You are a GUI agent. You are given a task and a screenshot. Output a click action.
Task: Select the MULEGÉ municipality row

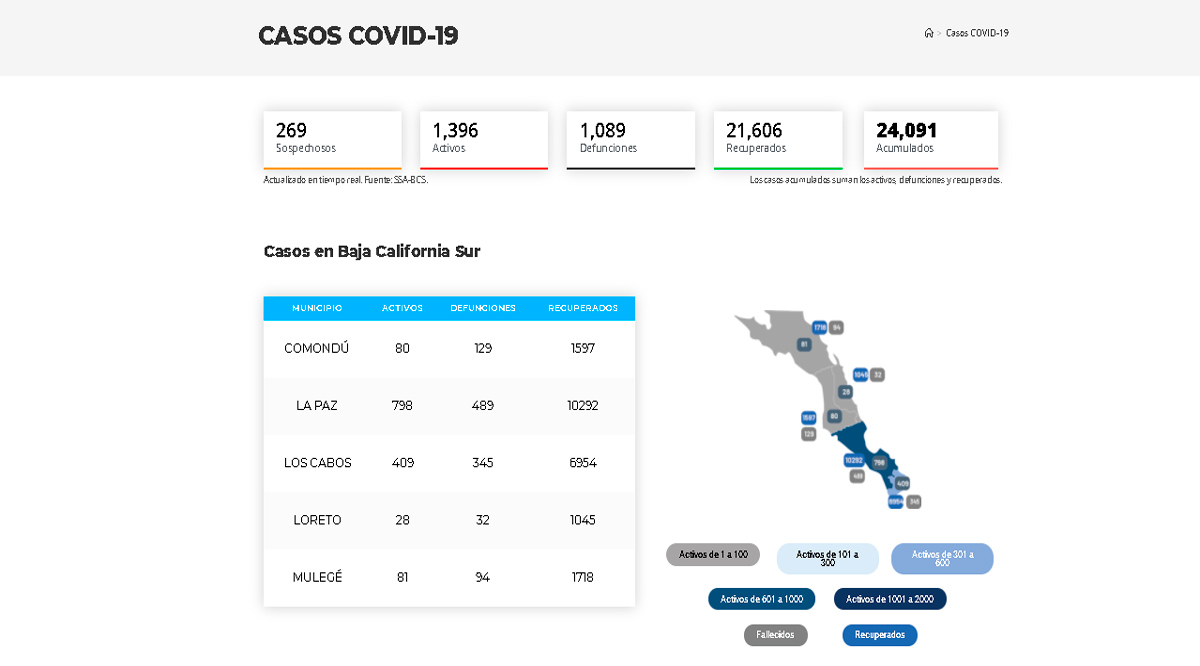click(449, 577)
